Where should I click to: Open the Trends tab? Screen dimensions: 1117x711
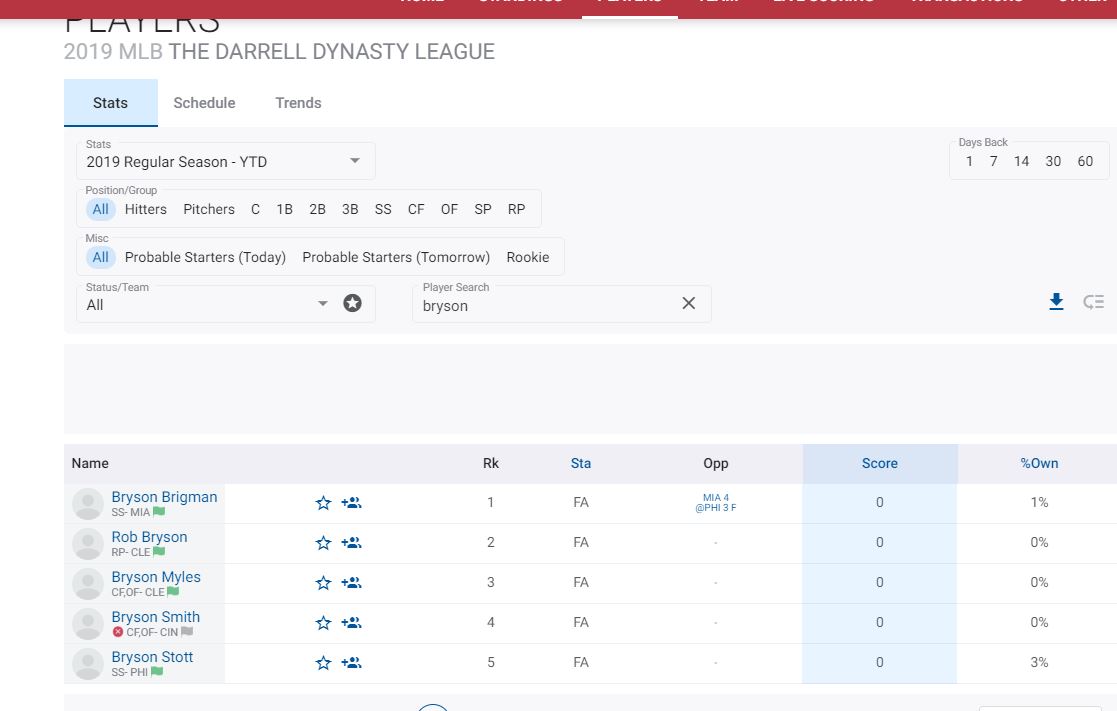click(x=298, y=103)
